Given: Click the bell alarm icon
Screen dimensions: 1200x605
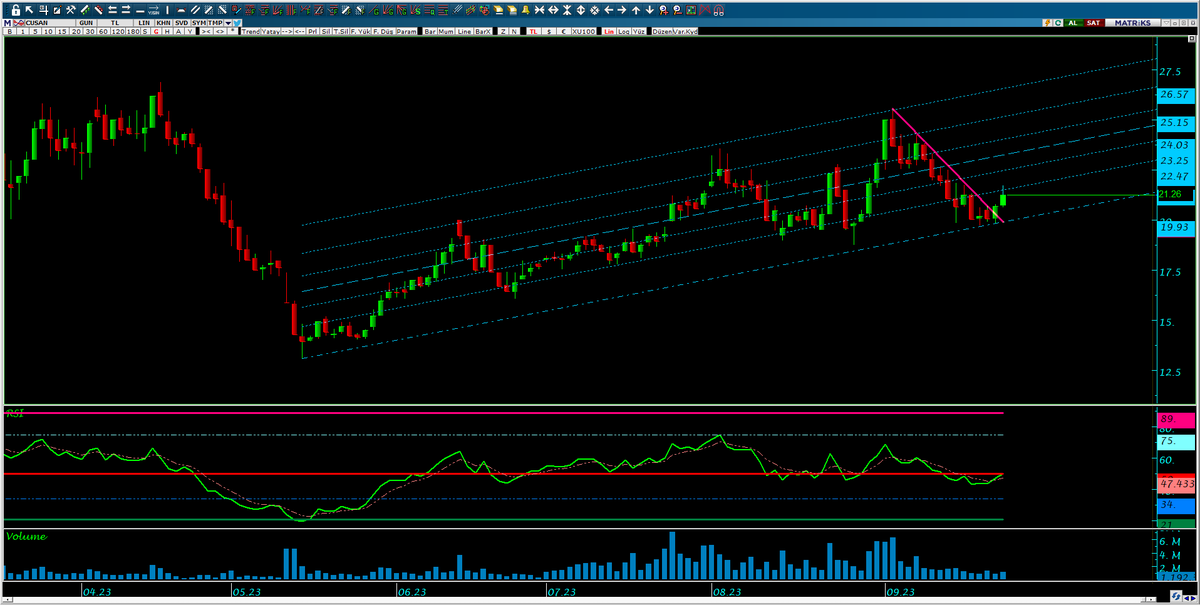Looking at the screenshot, I should (x=526, y=10).
